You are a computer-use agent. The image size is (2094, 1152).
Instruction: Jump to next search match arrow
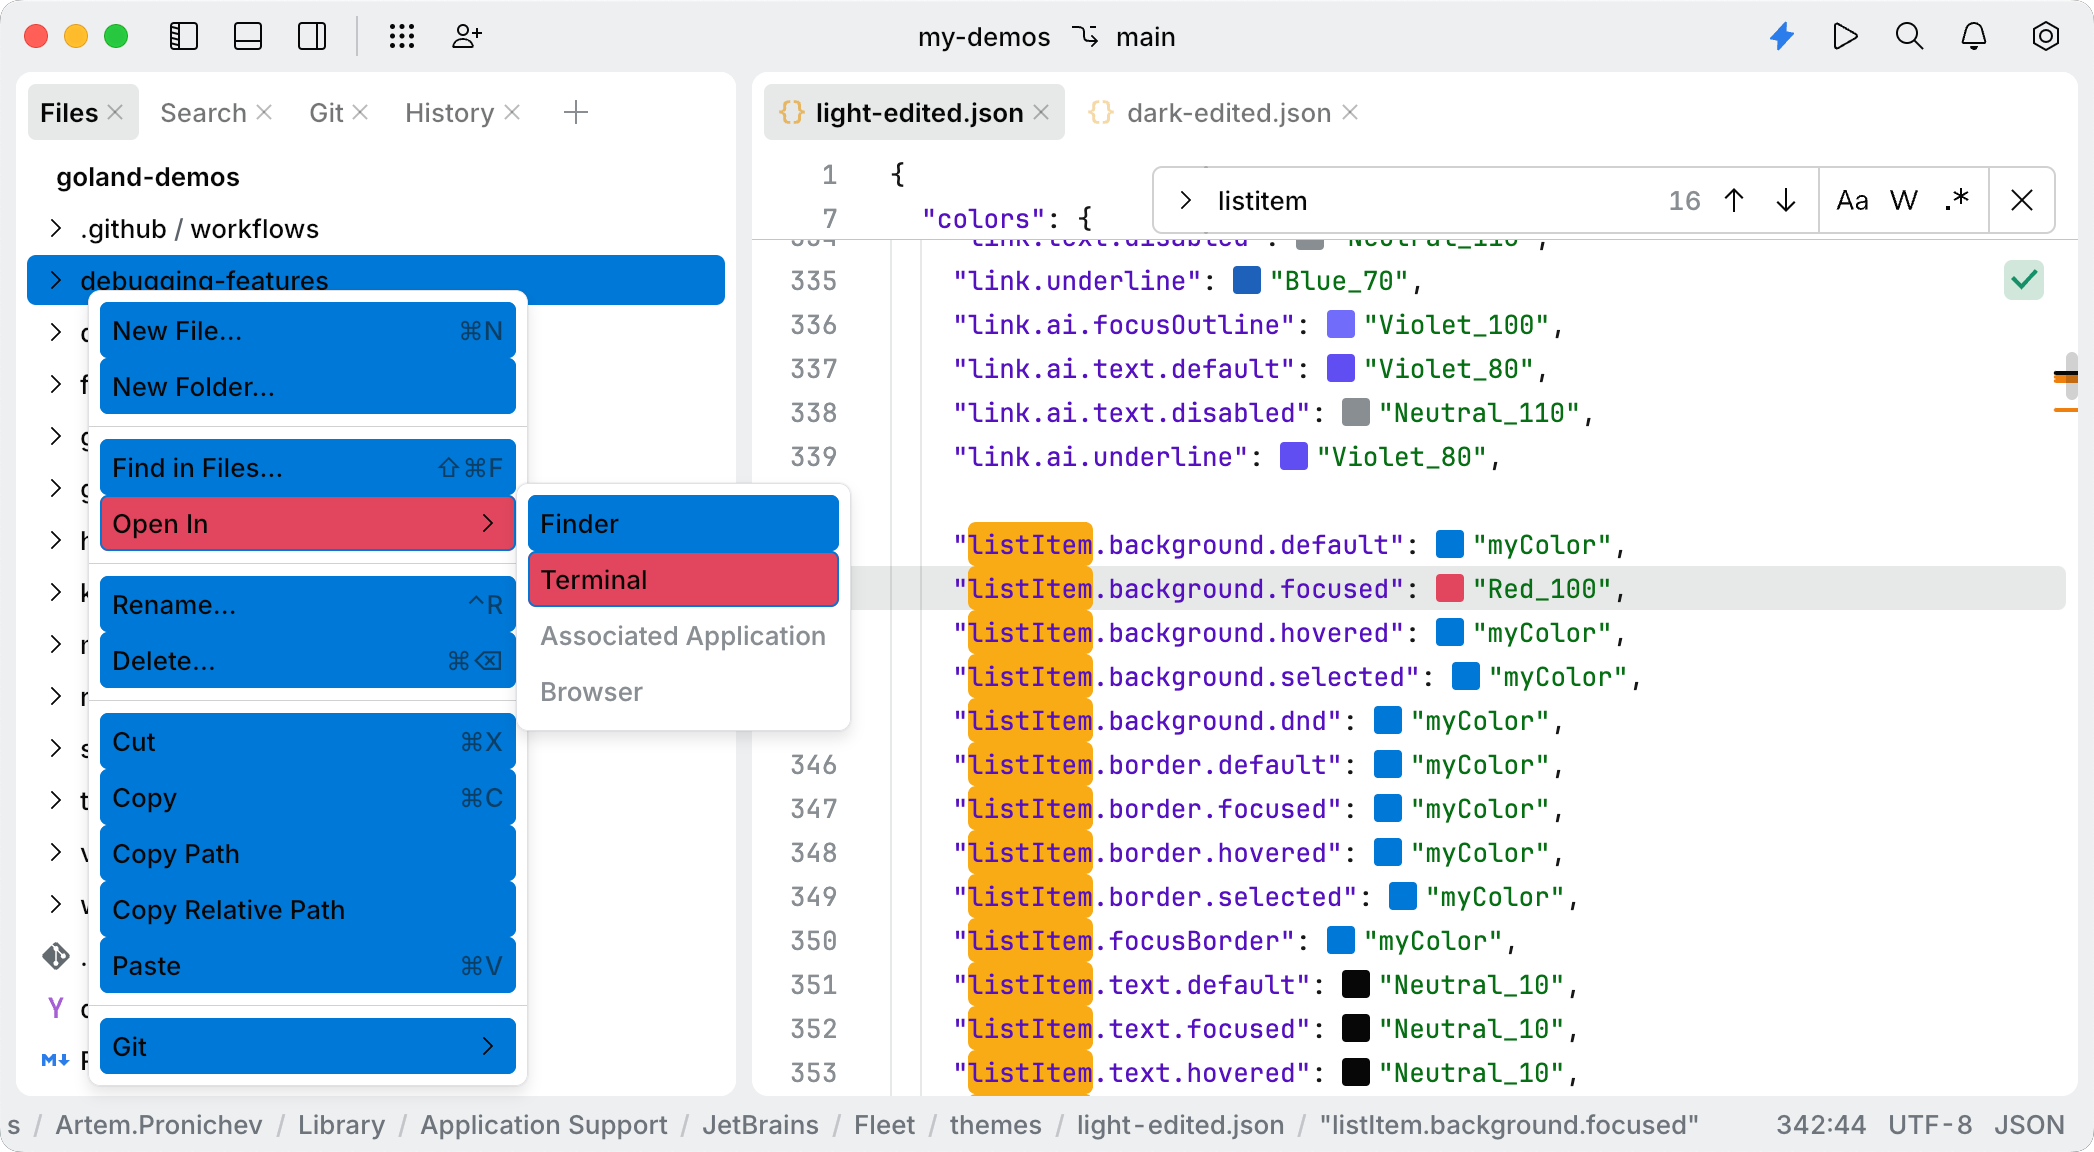(x=1786, y=201)
